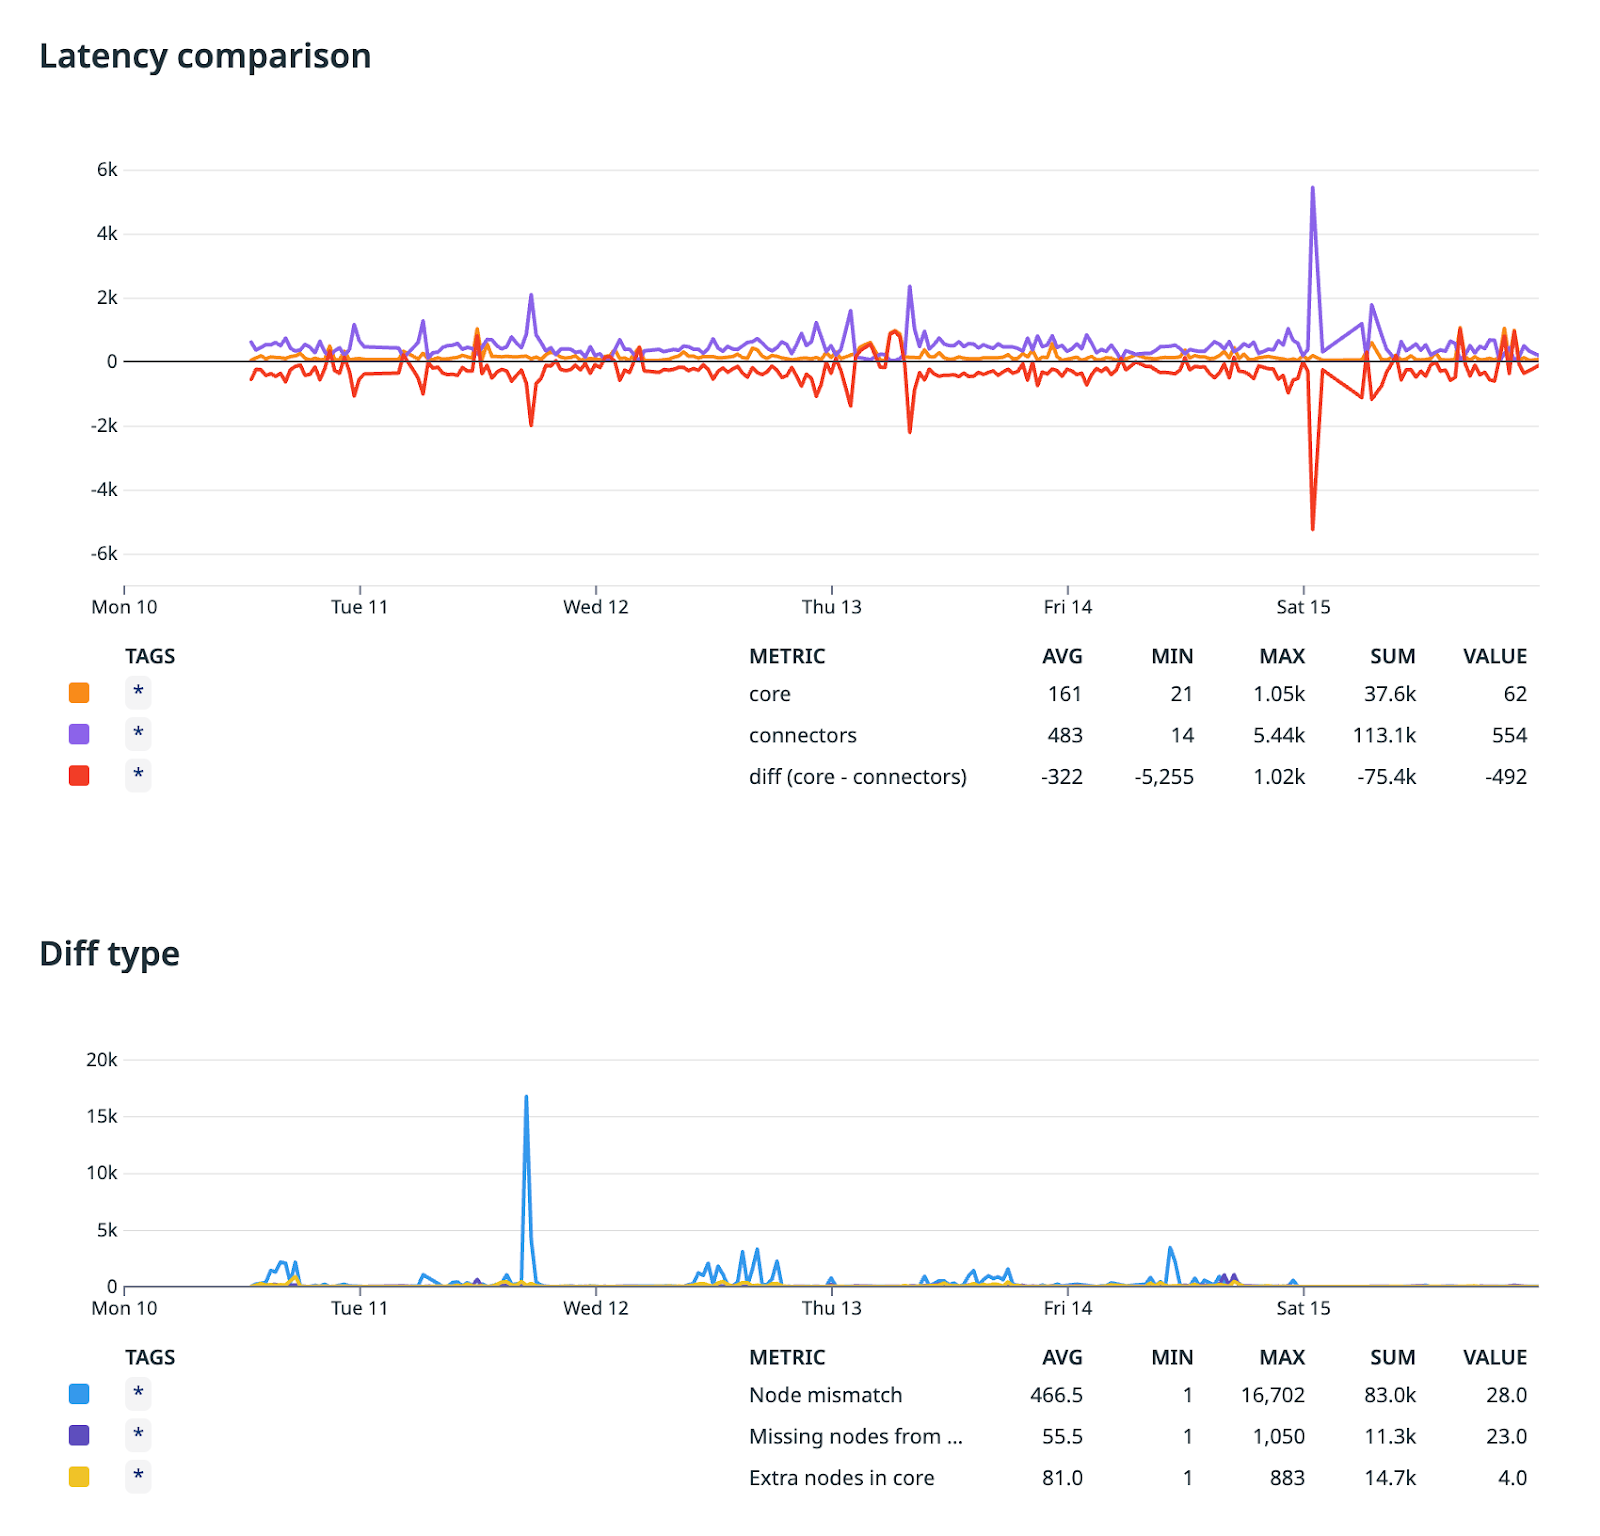Toggle the Missing nodes series via its tag

click(137, 1434)
